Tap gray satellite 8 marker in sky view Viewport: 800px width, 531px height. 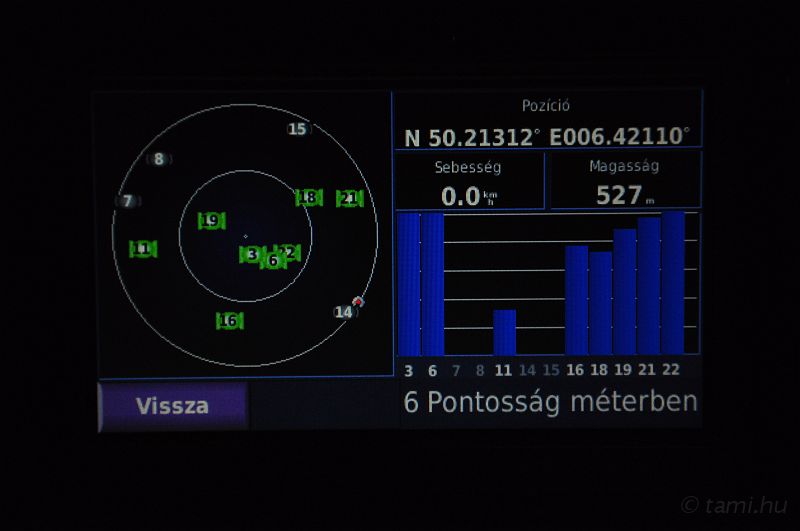point(158,159)
